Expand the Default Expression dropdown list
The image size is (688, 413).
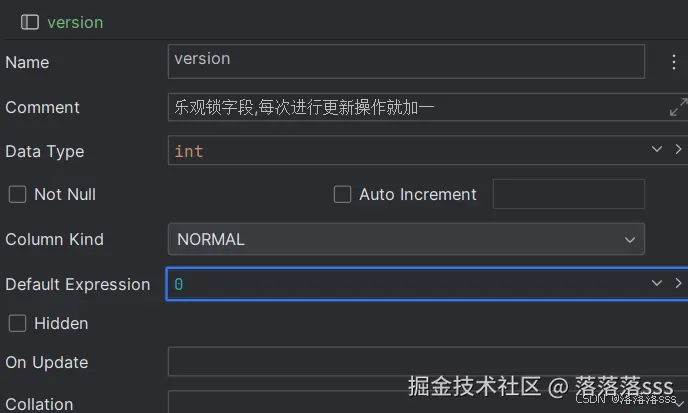(657, 283)
